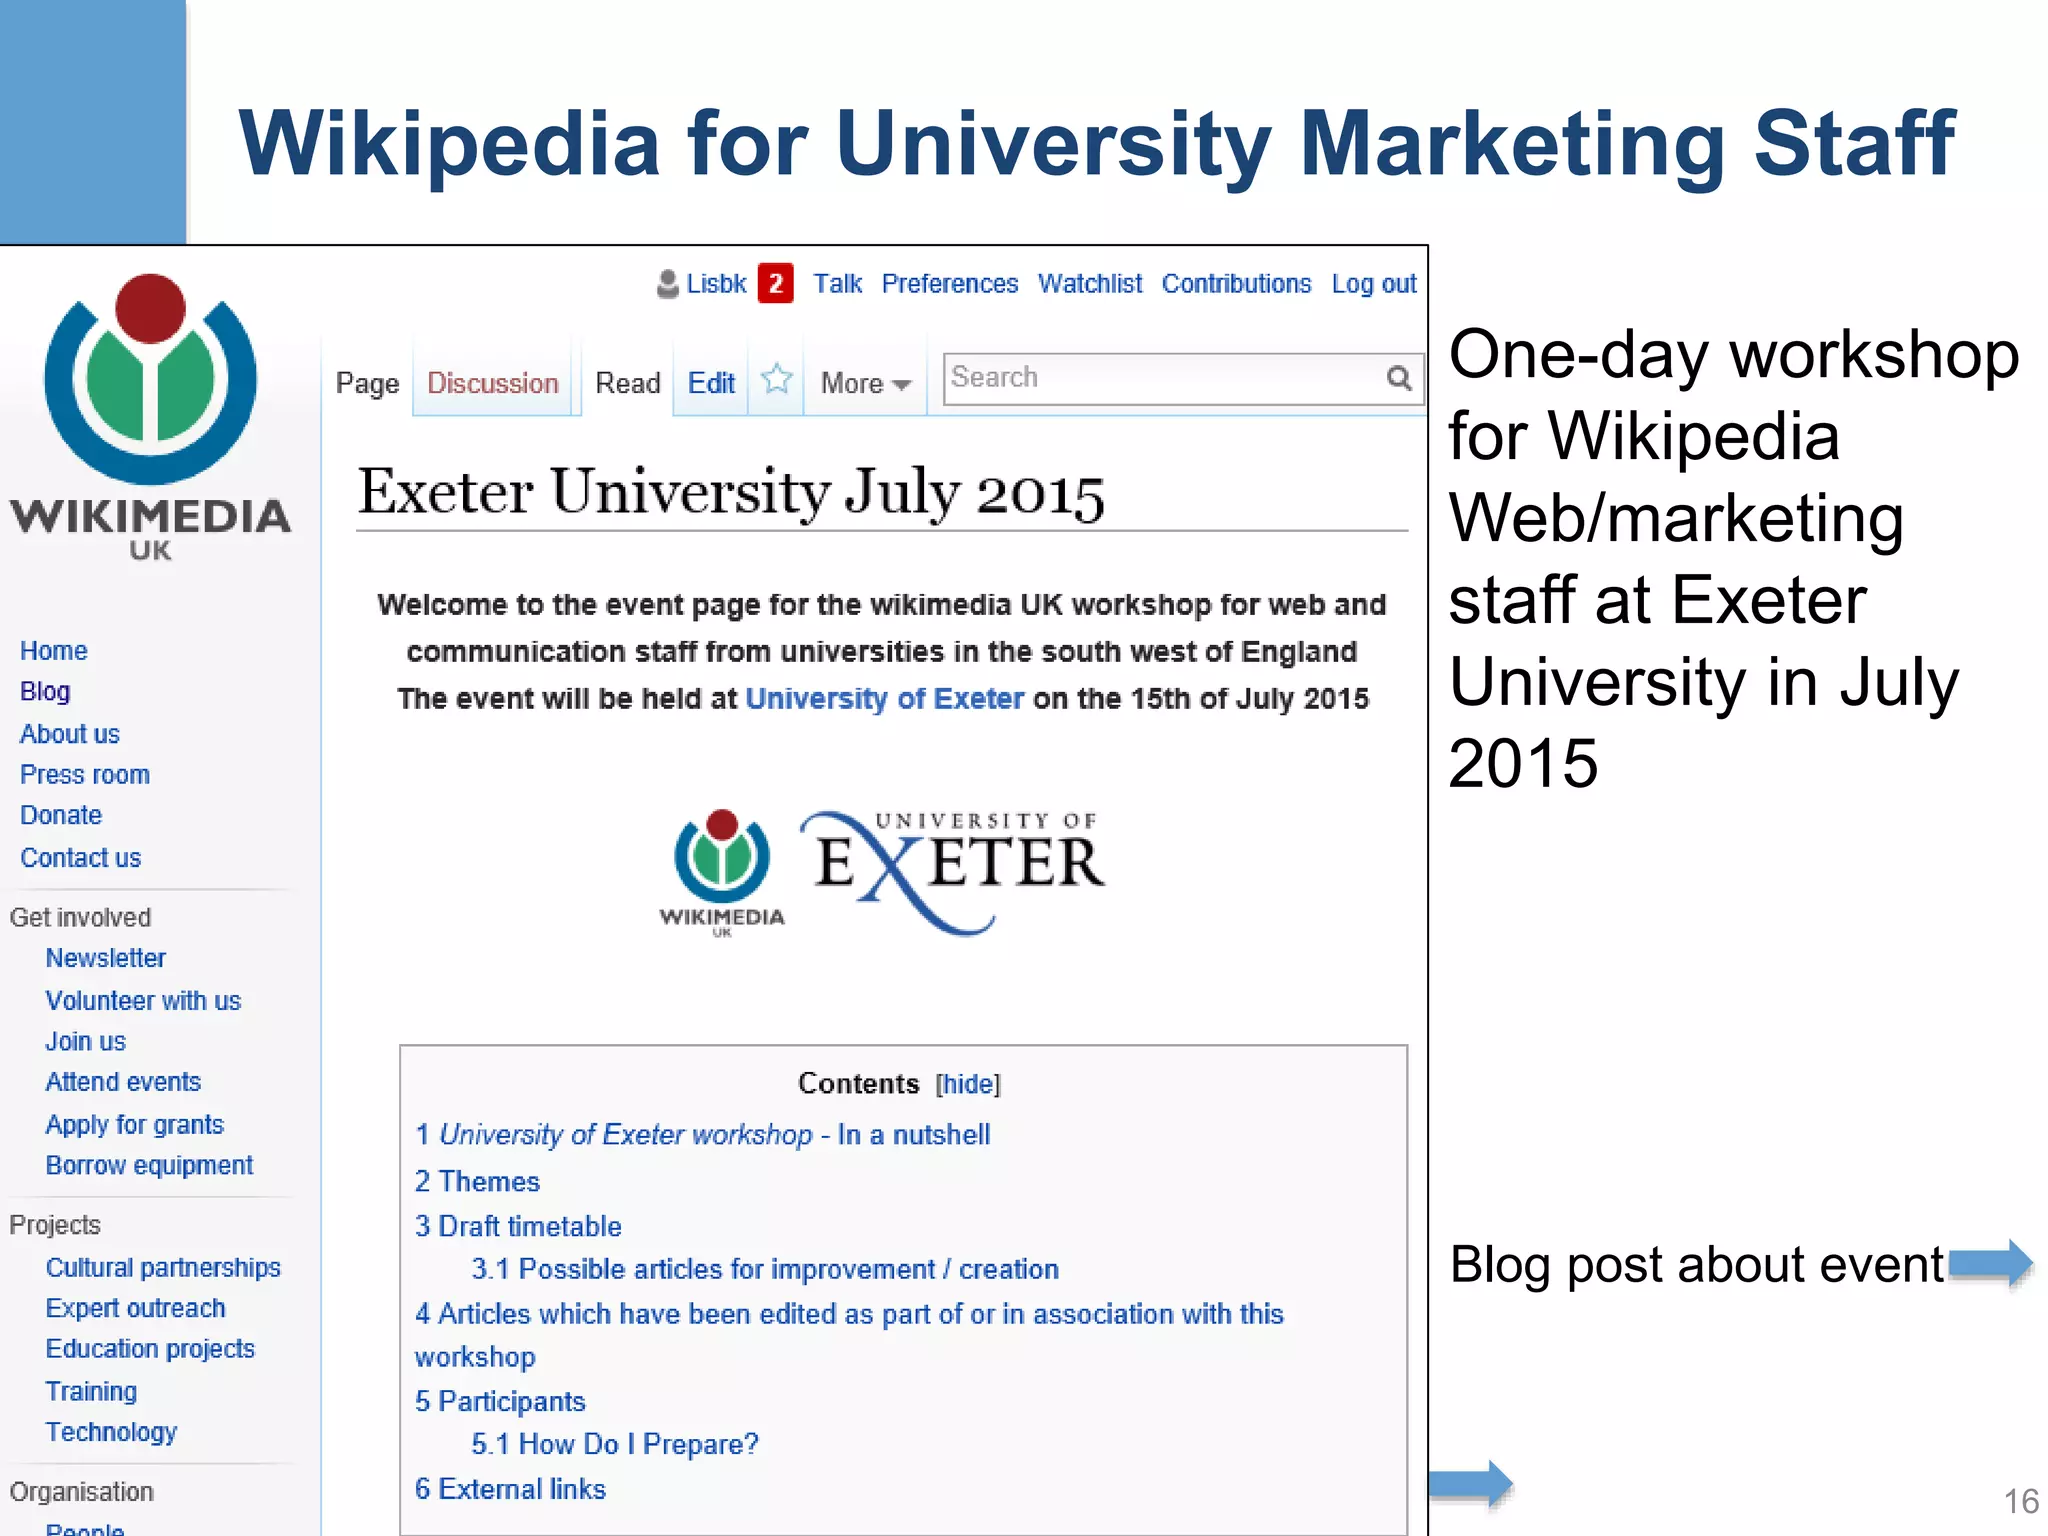Click the blue arrow beside Blog post text
The width and height of the screenshot is (2048, 1536).
(1989, 1263)
